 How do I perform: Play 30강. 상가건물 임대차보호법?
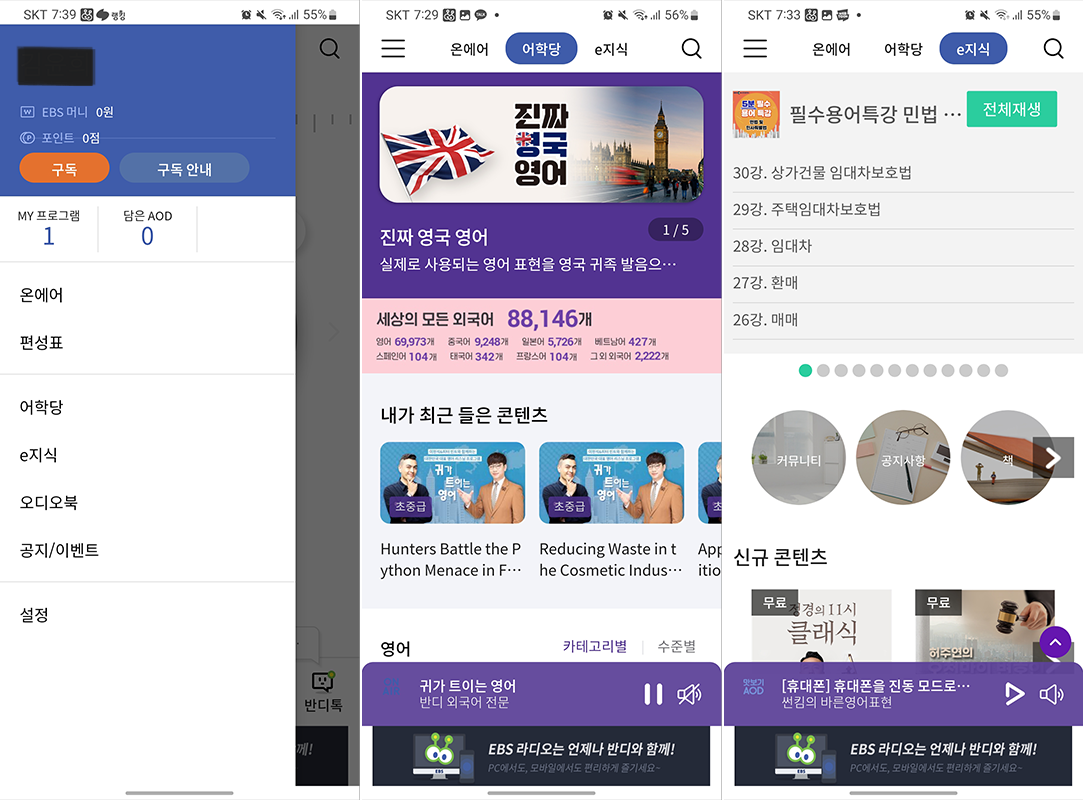903,173
